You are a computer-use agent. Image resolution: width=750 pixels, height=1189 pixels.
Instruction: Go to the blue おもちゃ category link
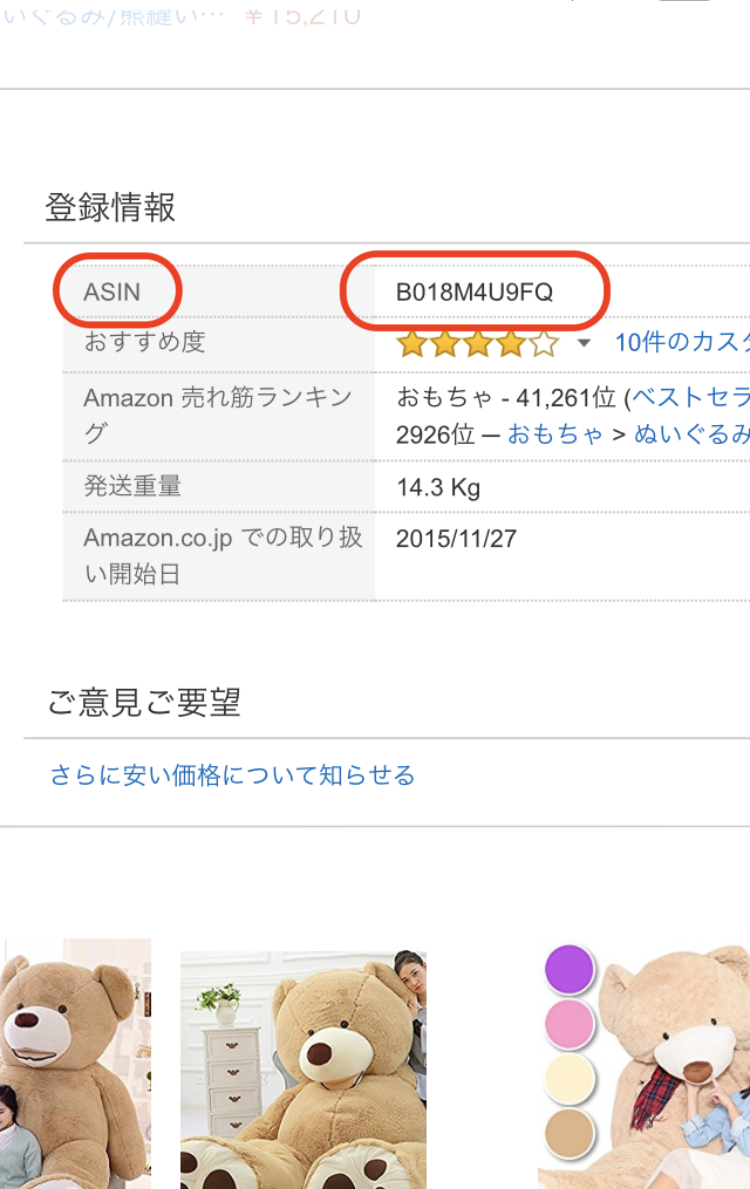click(x=556, y=434)
